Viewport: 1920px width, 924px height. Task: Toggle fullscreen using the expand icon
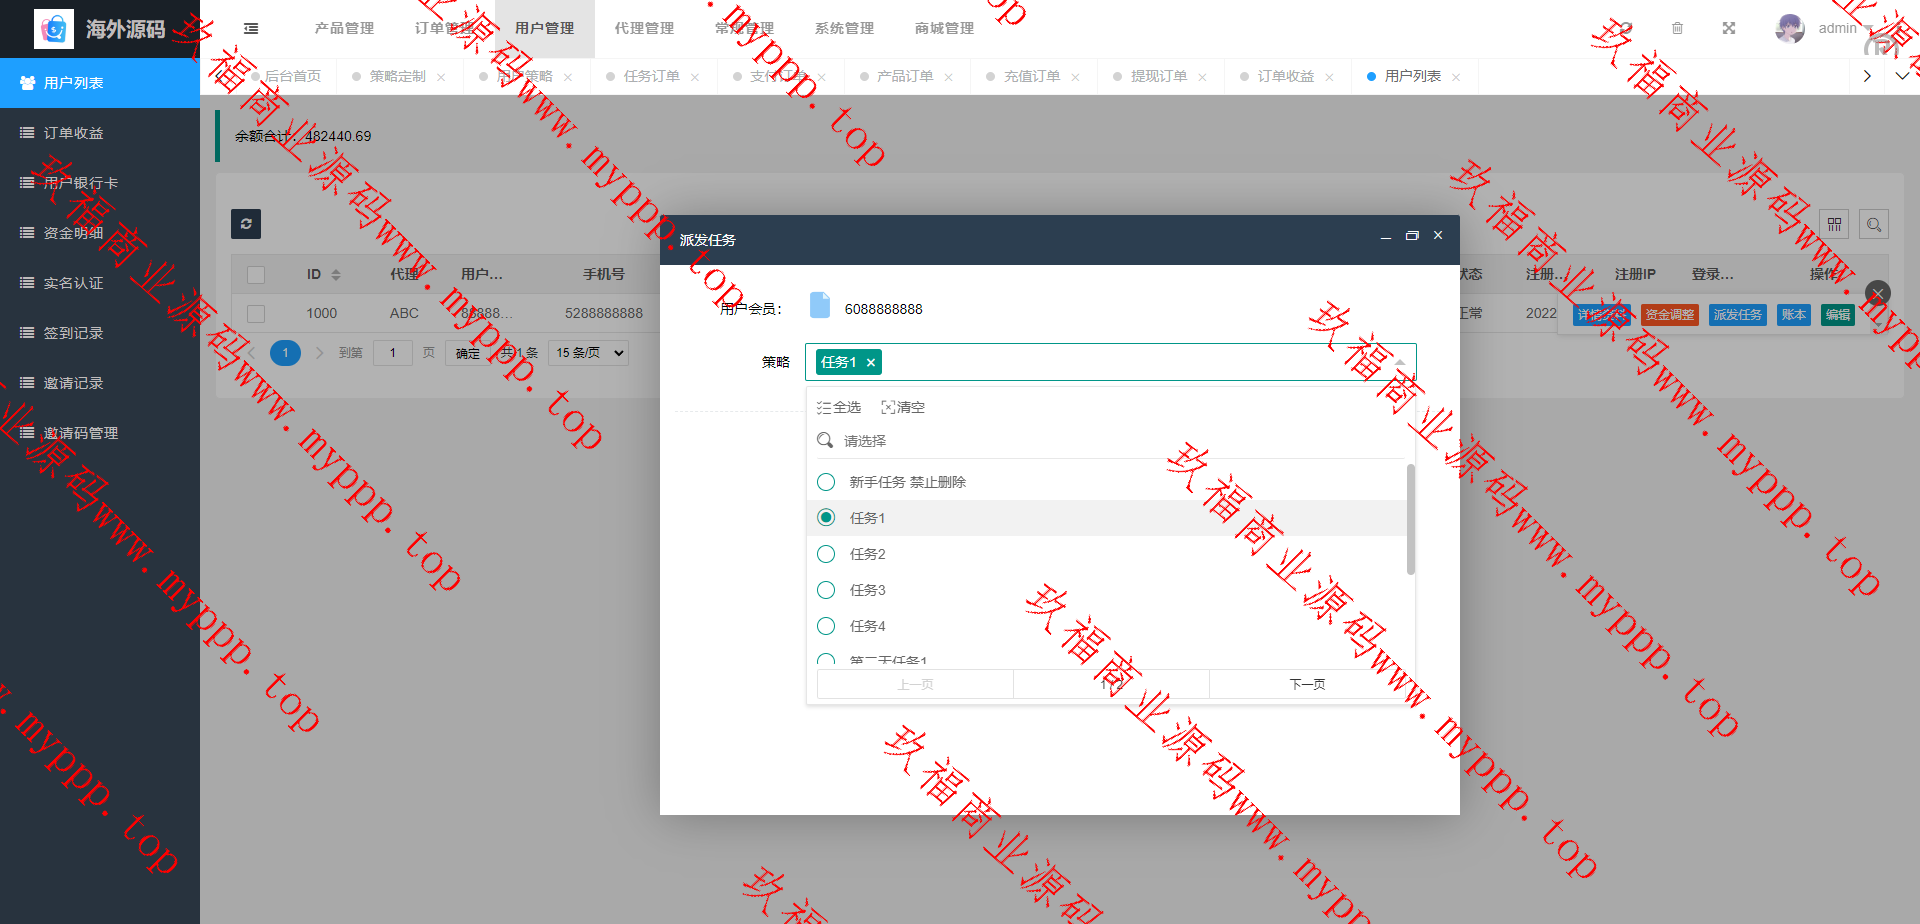[1729, 29]
